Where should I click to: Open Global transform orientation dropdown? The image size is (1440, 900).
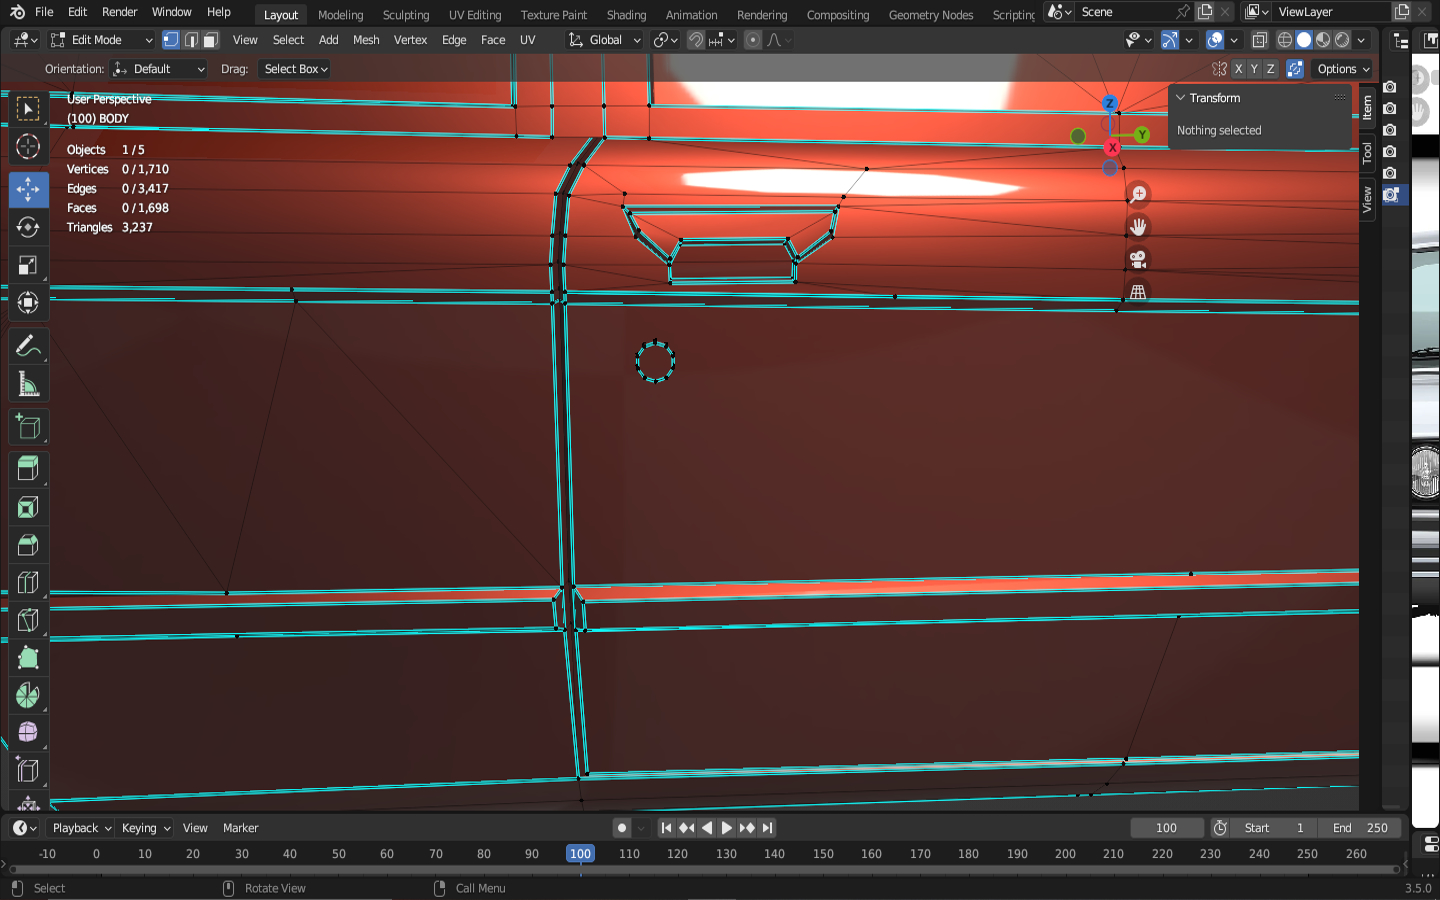click(604, 40)
